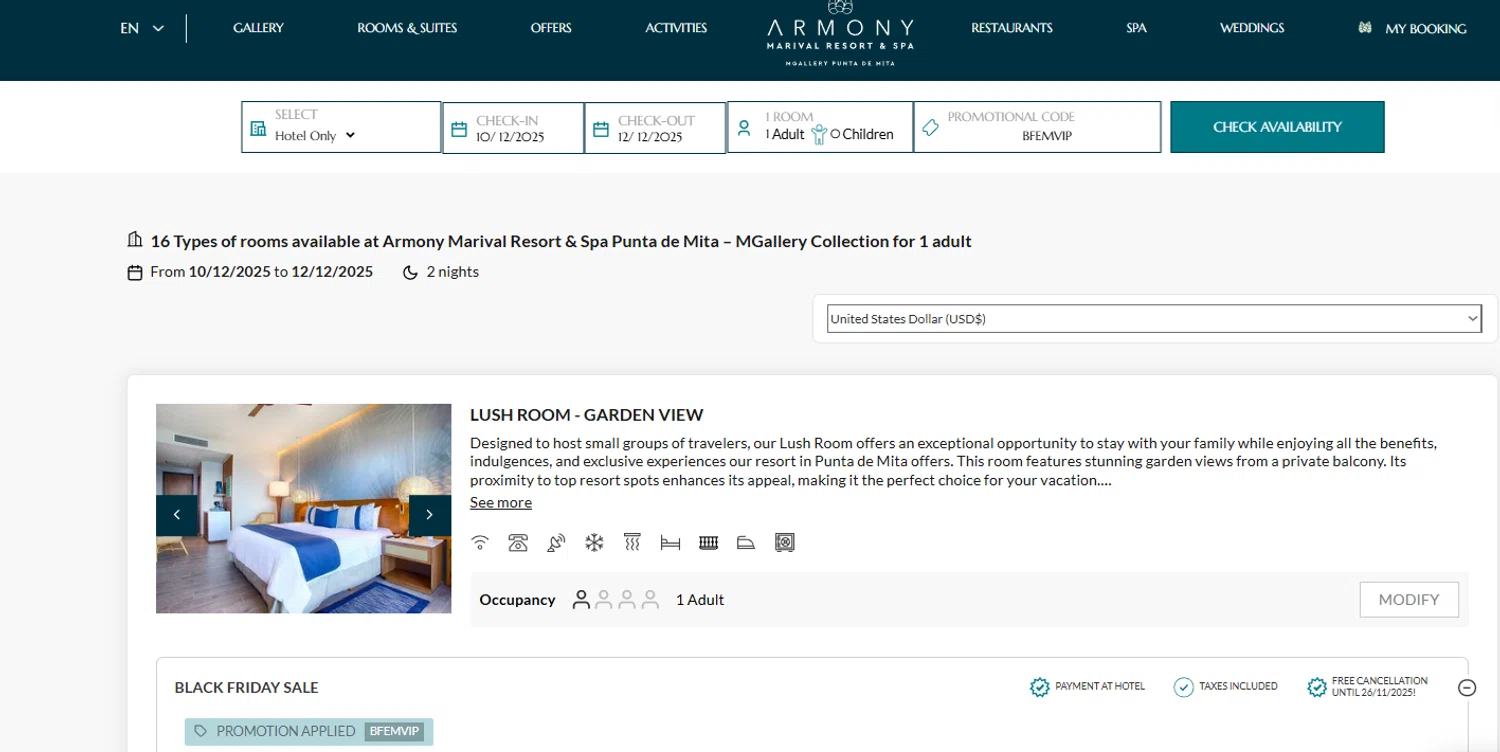Click the Check-out date field
The width and height of the screenshot is (1500, 752).
[x=655, y=128]
